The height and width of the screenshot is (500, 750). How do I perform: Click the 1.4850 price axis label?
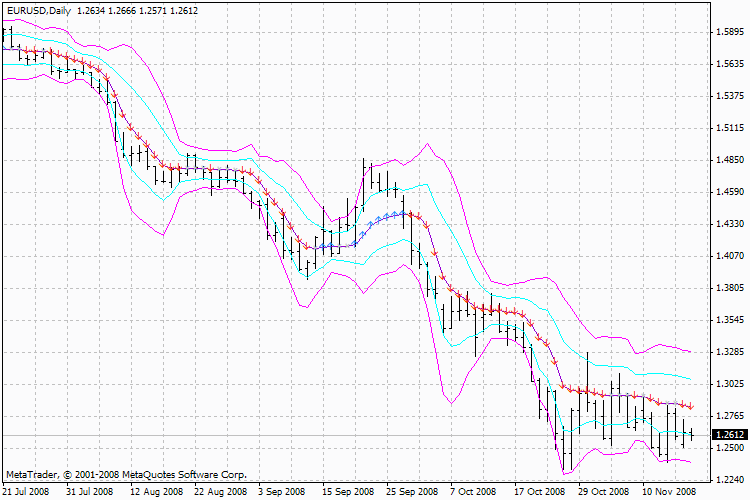pyautogui.click(x=729, y=160)
